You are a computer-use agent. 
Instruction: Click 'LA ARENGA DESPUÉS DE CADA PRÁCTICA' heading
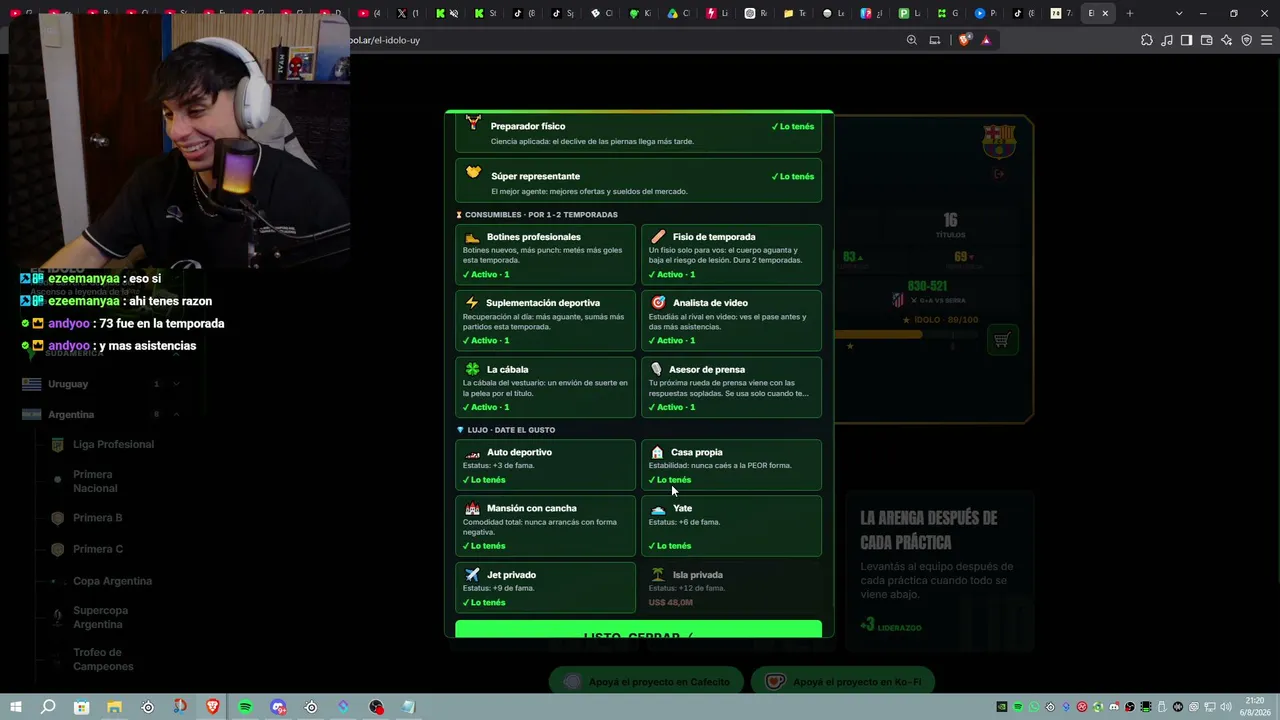pyautogui.click(x=929, y=530)
